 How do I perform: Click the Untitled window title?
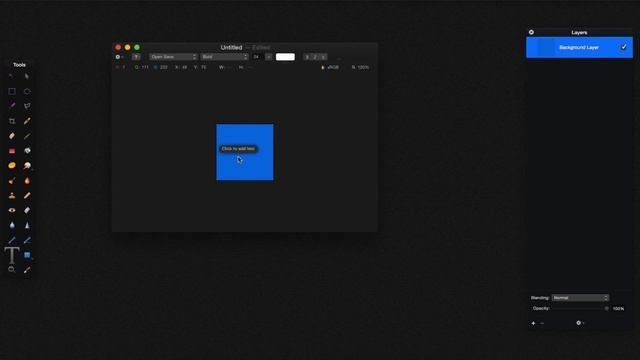tap(231, 47)
